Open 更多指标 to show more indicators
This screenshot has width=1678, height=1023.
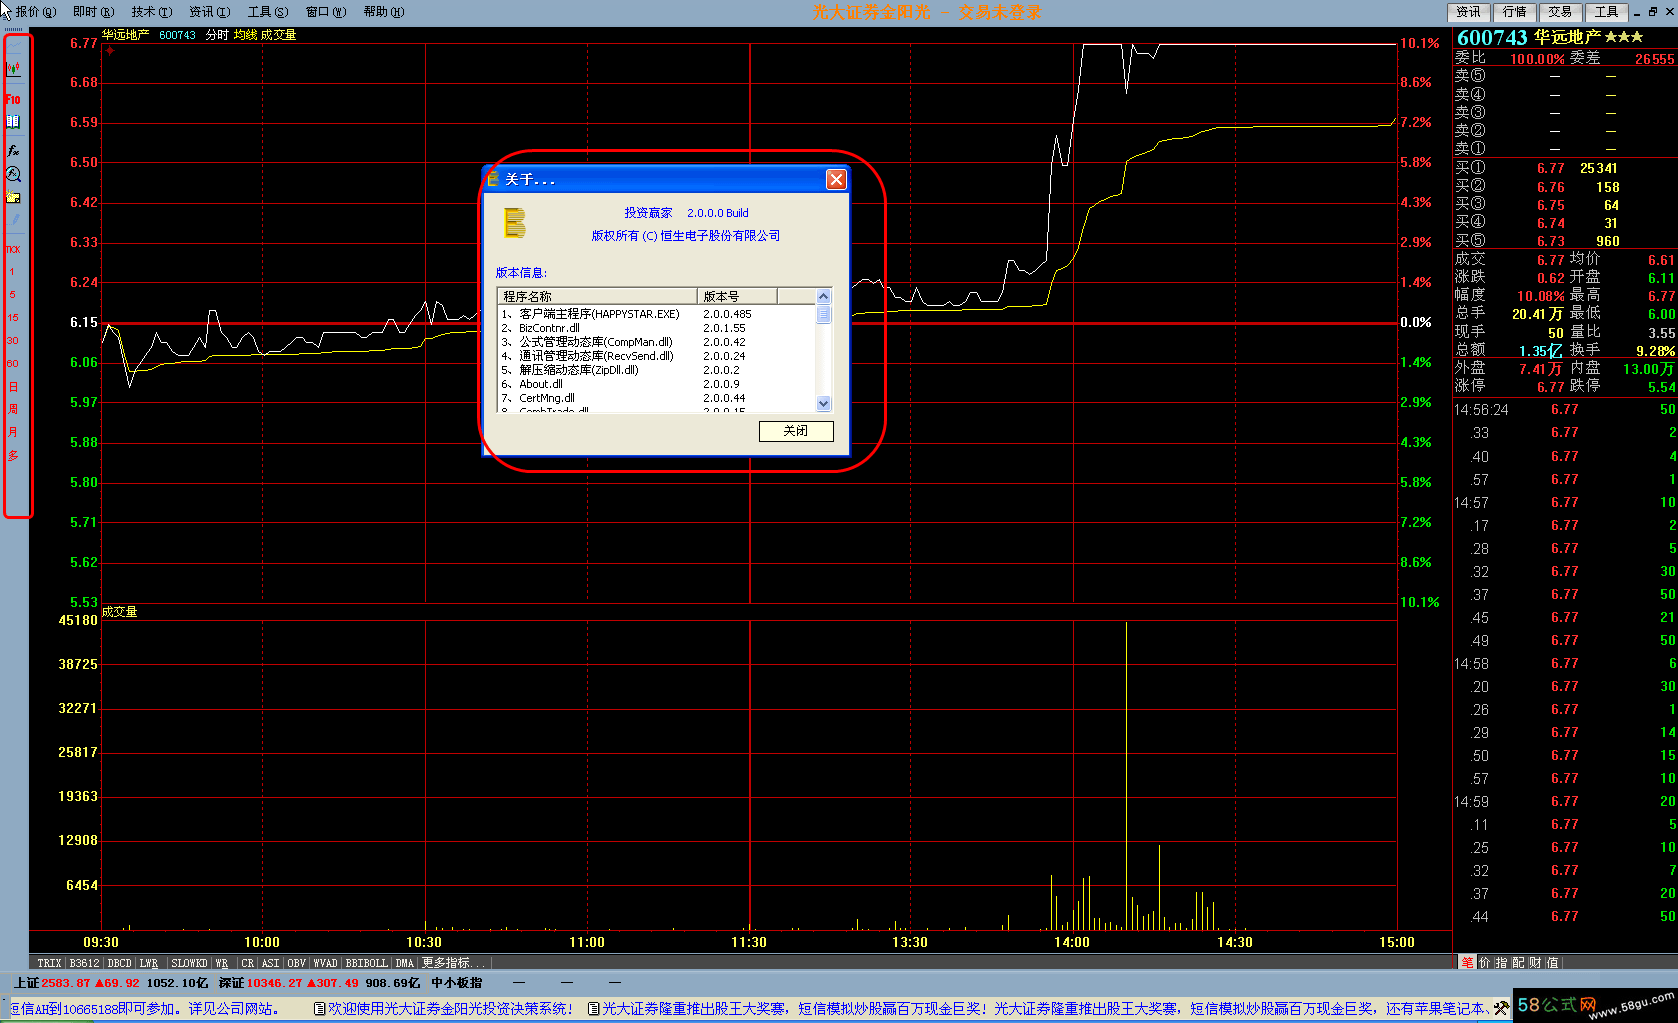451,963
